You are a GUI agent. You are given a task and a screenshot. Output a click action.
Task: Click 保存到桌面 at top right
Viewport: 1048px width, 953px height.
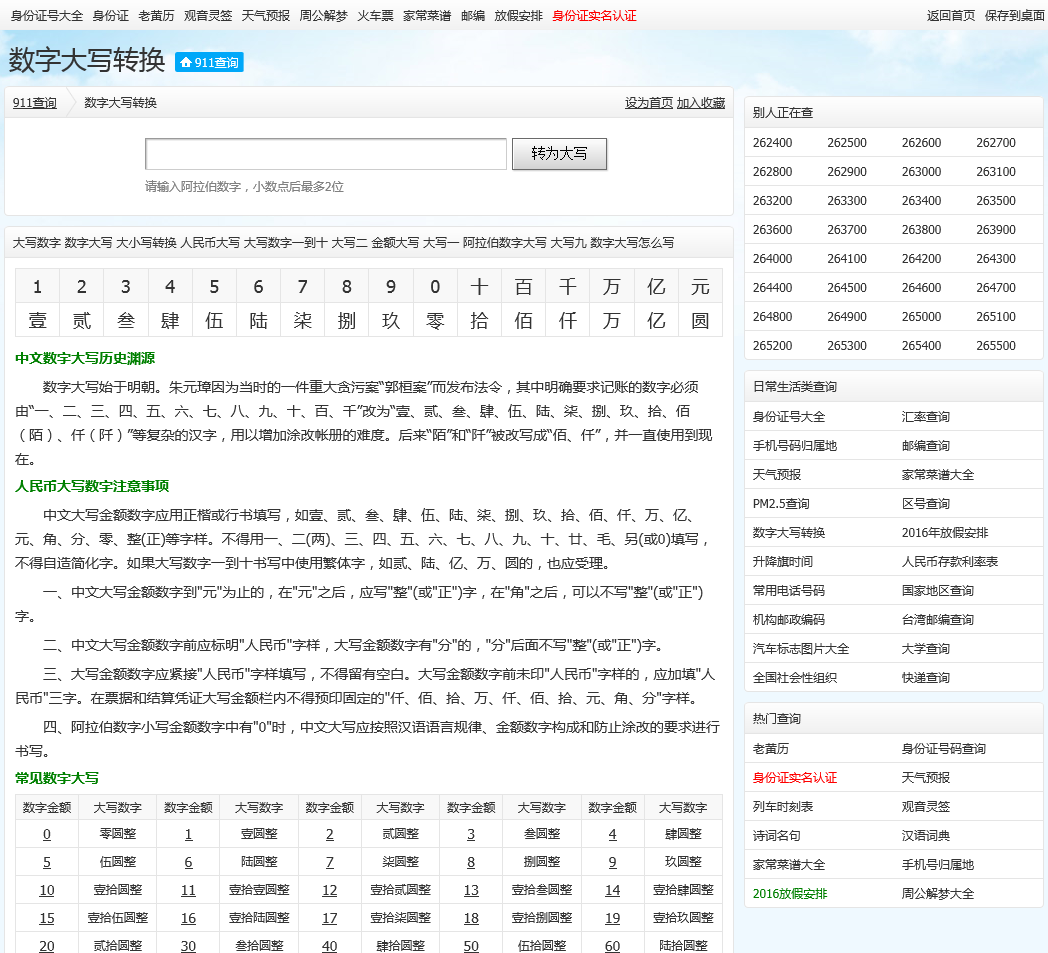[1014, 15]
